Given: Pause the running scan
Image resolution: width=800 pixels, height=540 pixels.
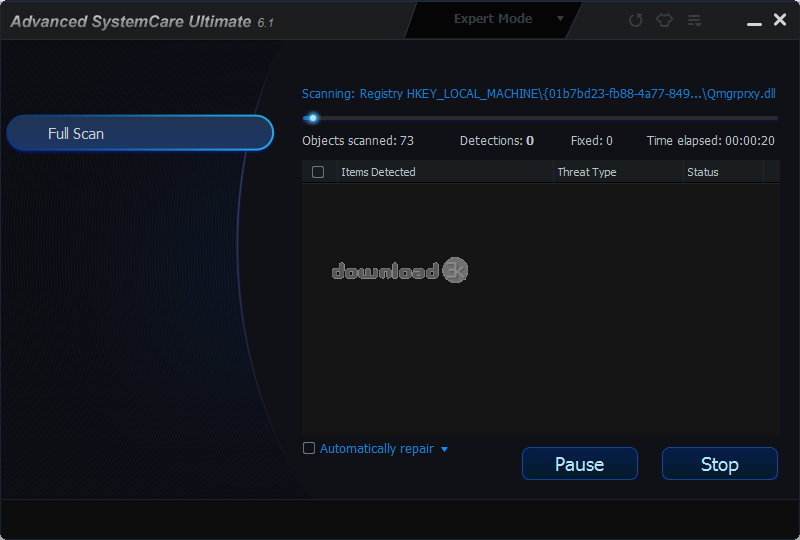Looking at the screenshot, I should coord(580,464).
